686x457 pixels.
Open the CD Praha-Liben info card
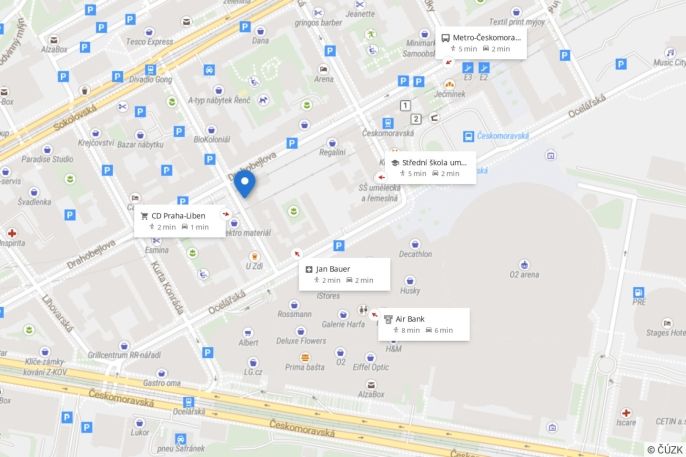point(180,221)
